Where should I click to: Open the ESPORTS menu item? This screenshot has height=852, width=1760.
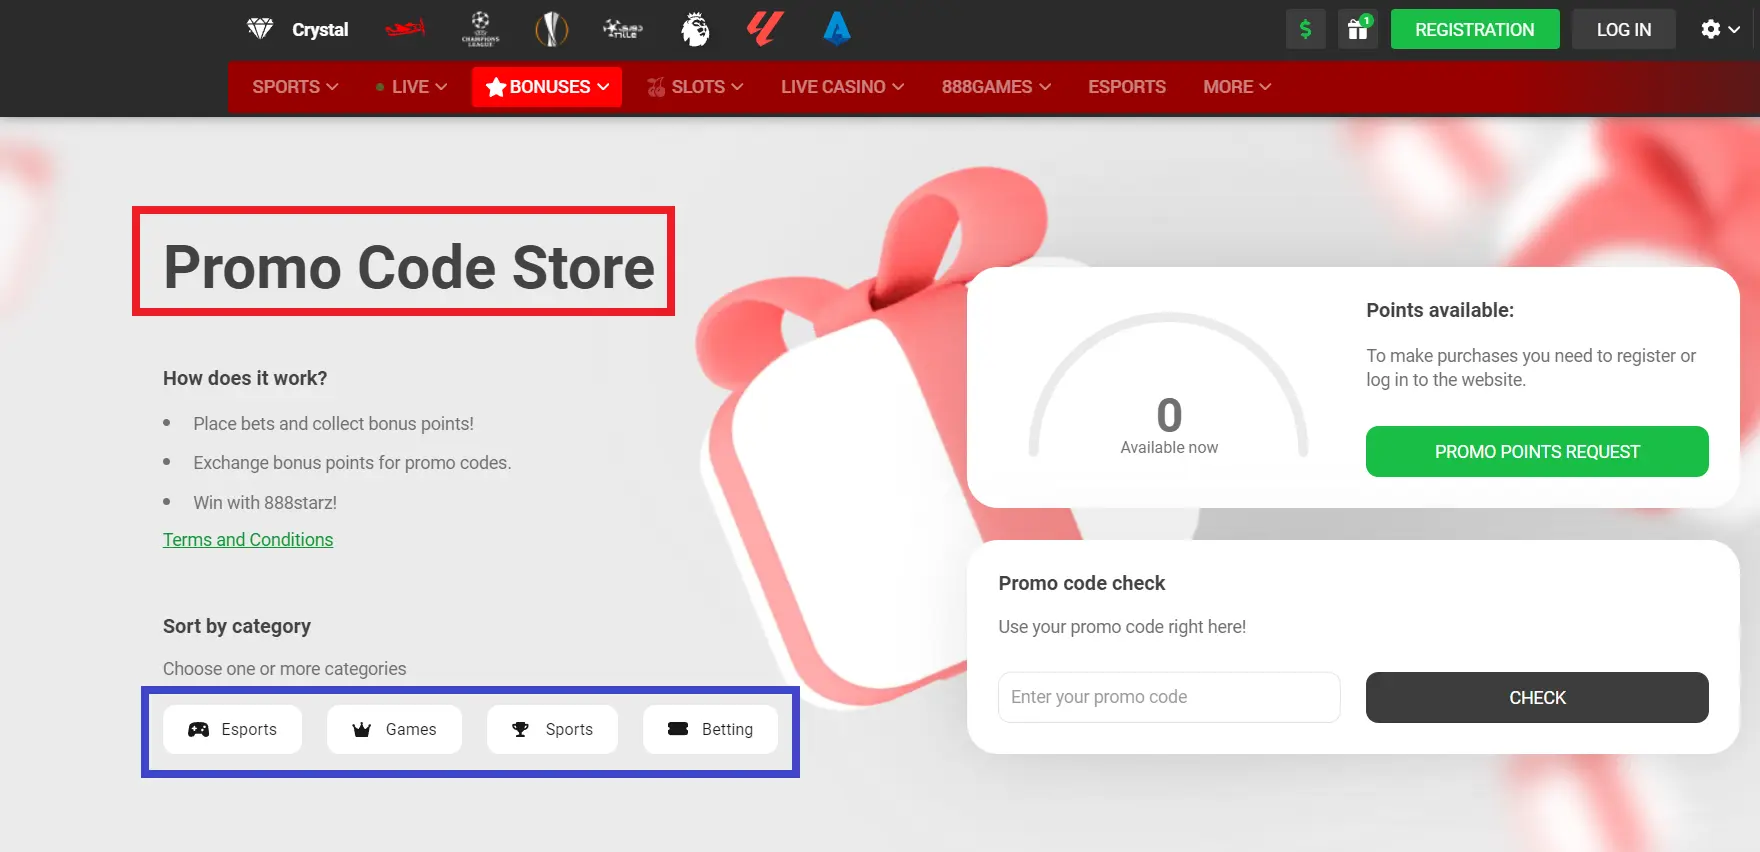click(x=1127, y=87)
